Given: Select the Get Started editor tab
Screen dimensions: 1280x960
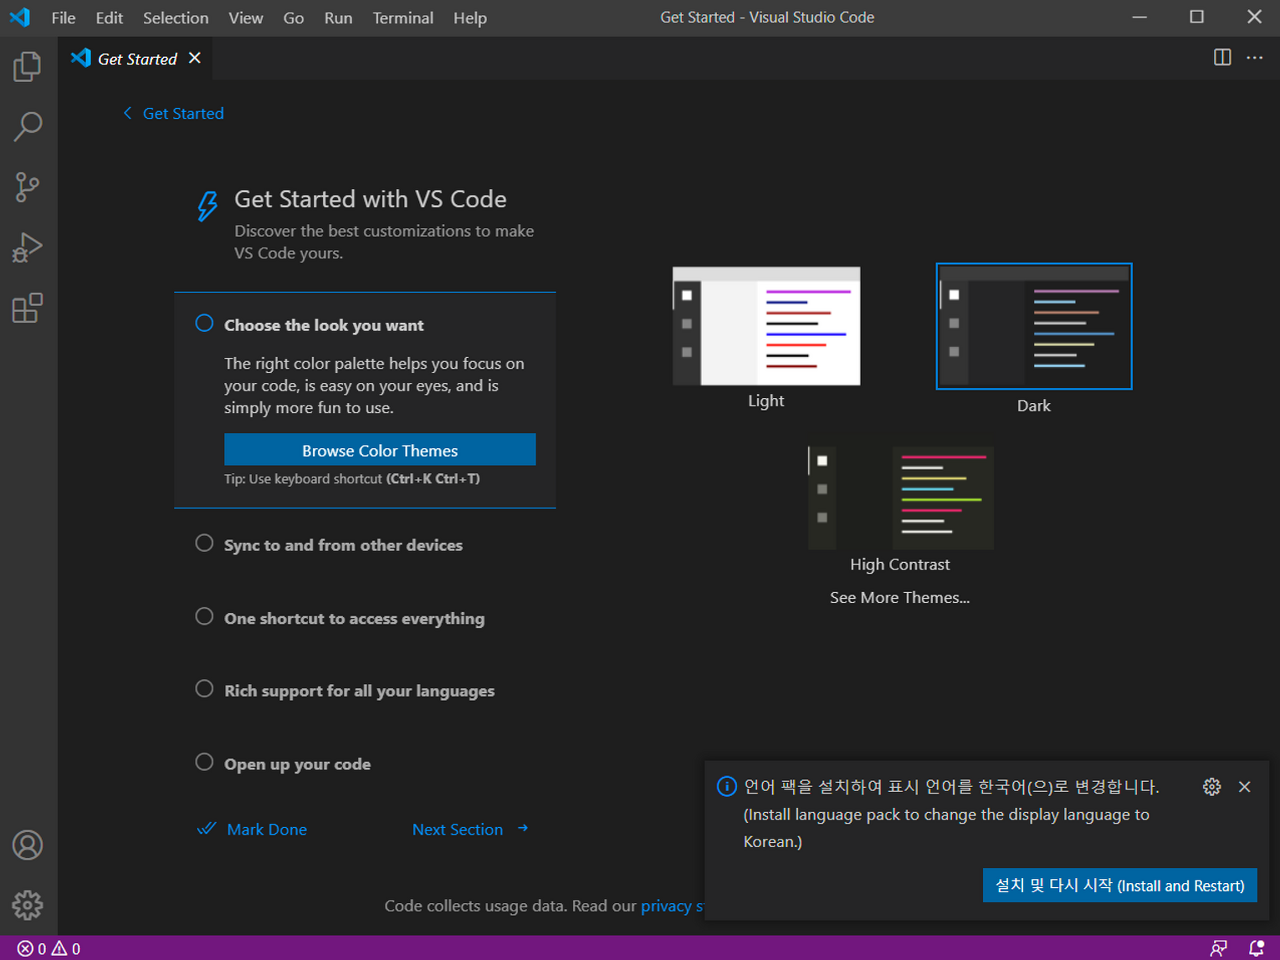Looking at the screenshot, I should [x=135, y=58].
